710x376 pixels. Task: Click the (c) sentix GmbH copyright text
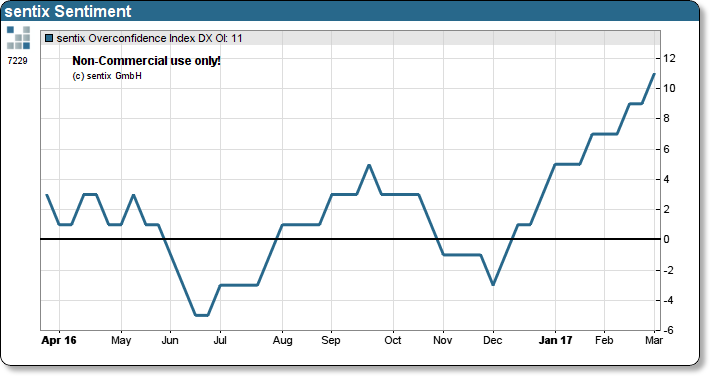pyautogui.click(x=107, y=76)
